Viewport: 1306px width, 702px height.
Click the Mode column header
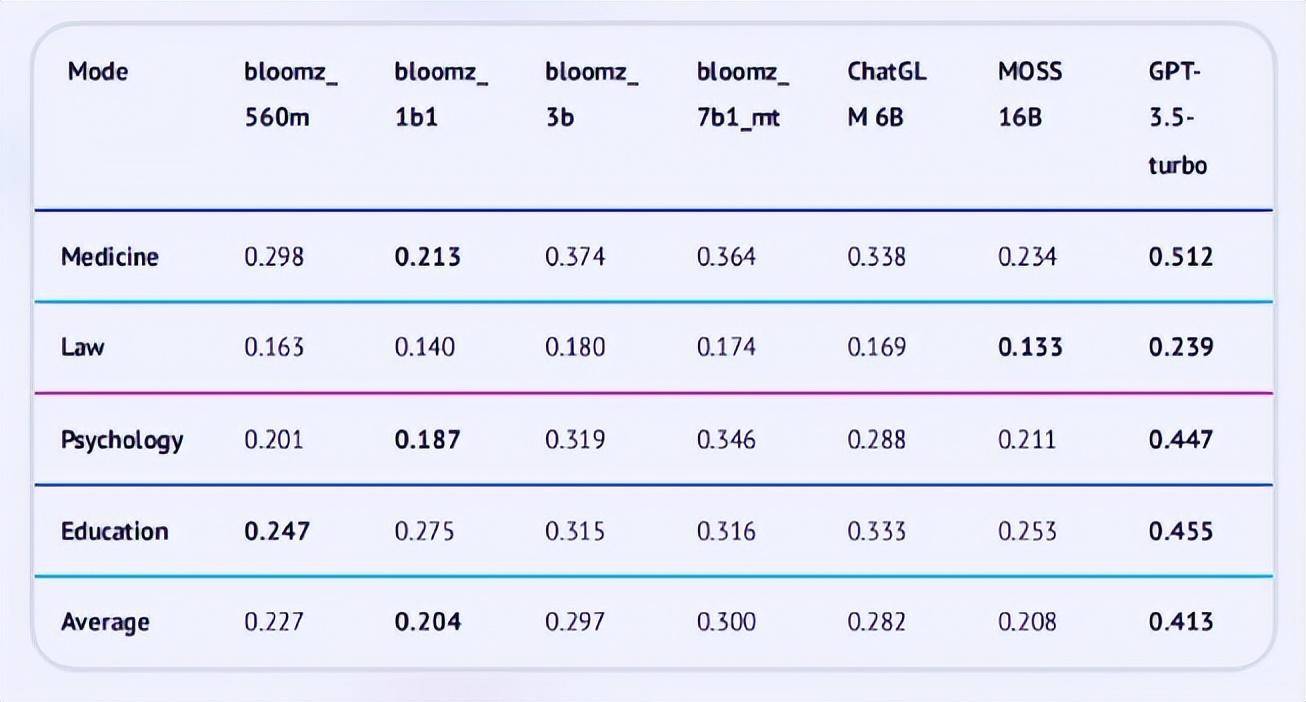98,72
